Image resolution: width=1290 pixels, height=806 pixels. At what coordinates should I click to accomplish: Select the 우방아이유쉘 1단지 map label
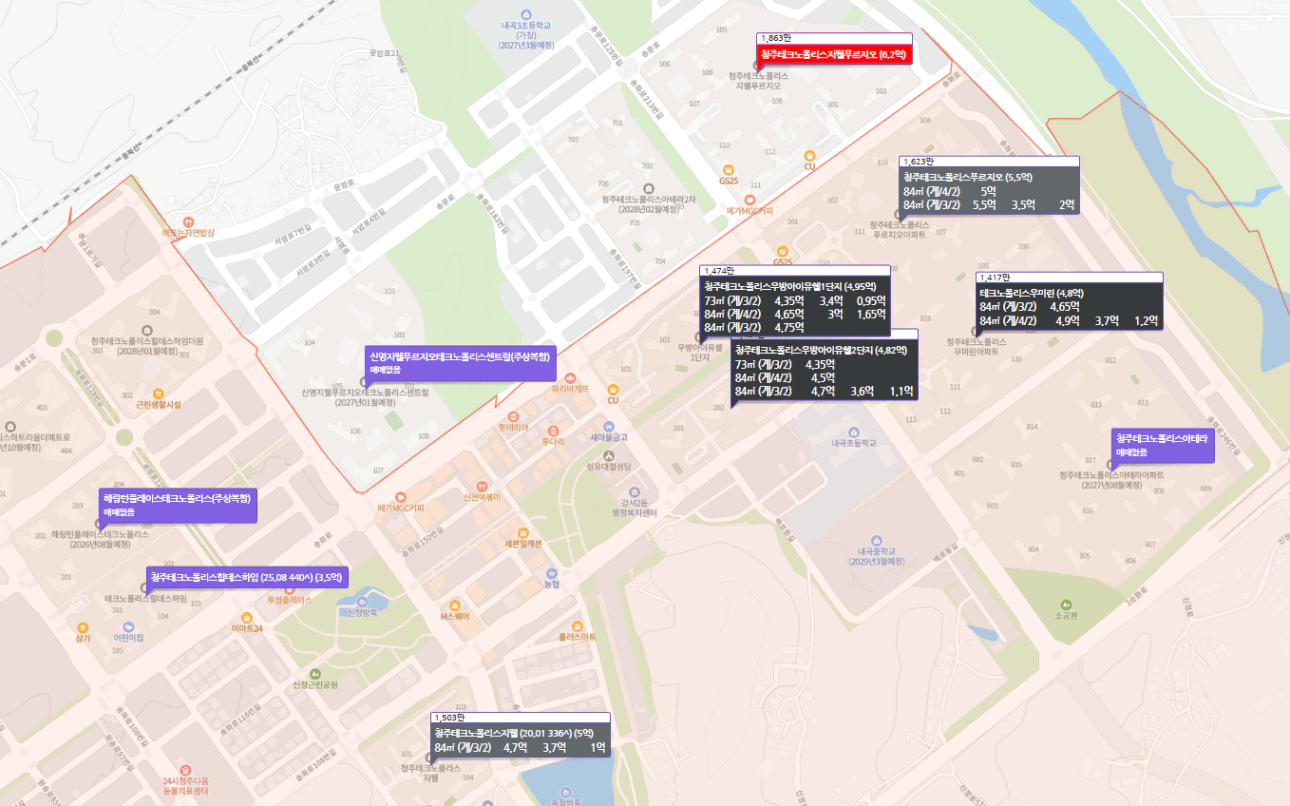point(700,352)
